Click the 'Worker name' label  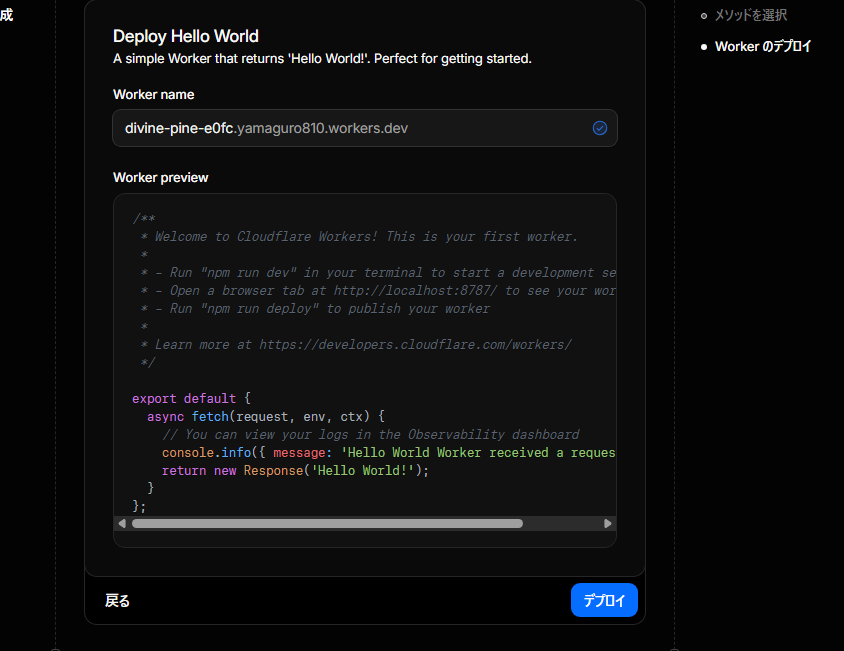click(153, 94)
